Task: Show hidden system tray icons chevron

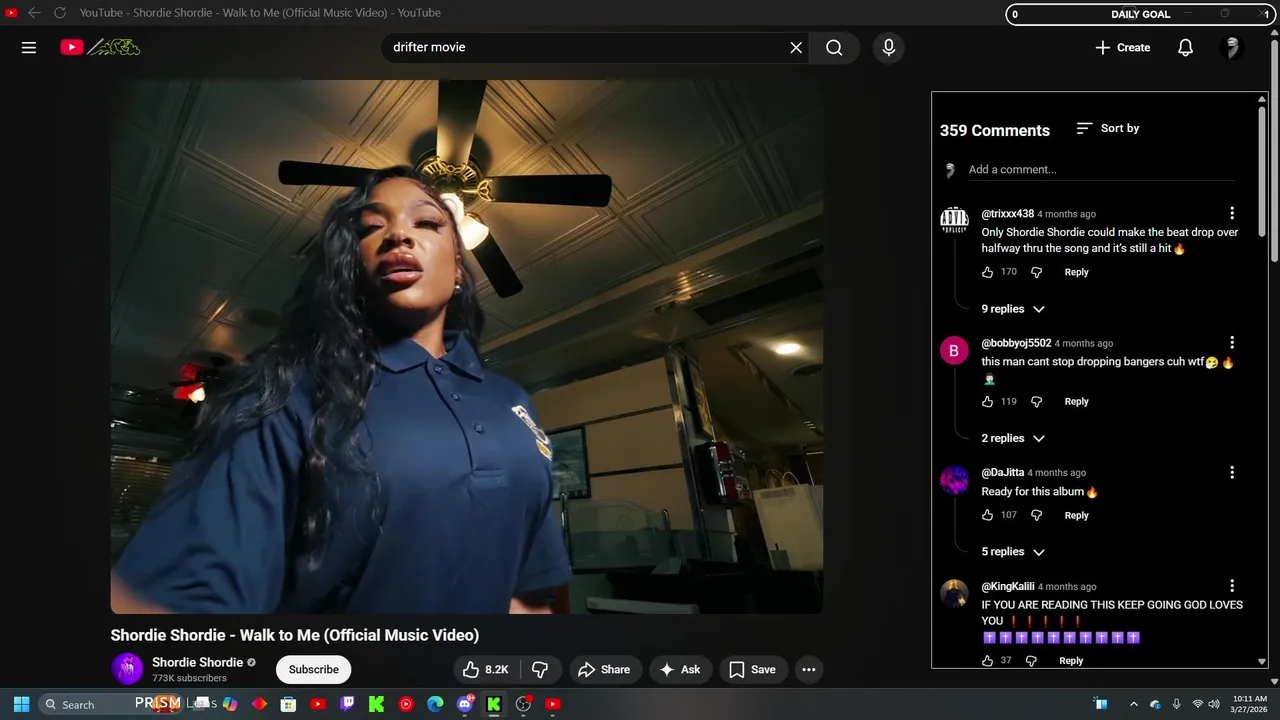Action: (x=1133, y=704)
